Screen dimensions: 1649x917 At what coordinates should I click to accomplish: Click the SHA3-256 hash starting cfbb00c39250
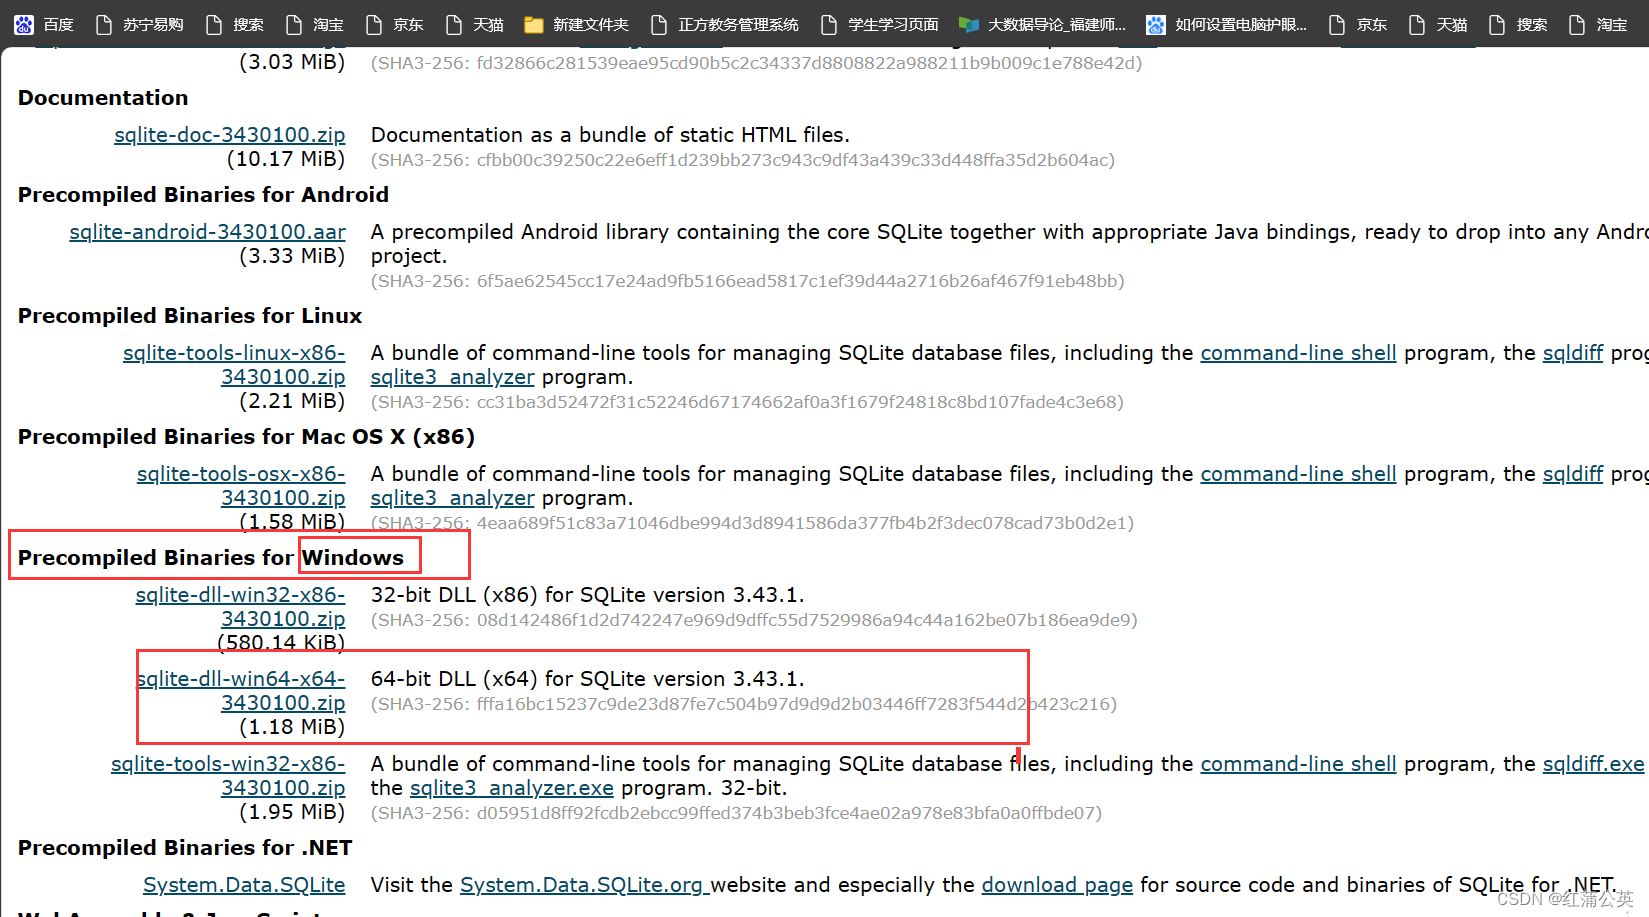[x=743, y=160]
